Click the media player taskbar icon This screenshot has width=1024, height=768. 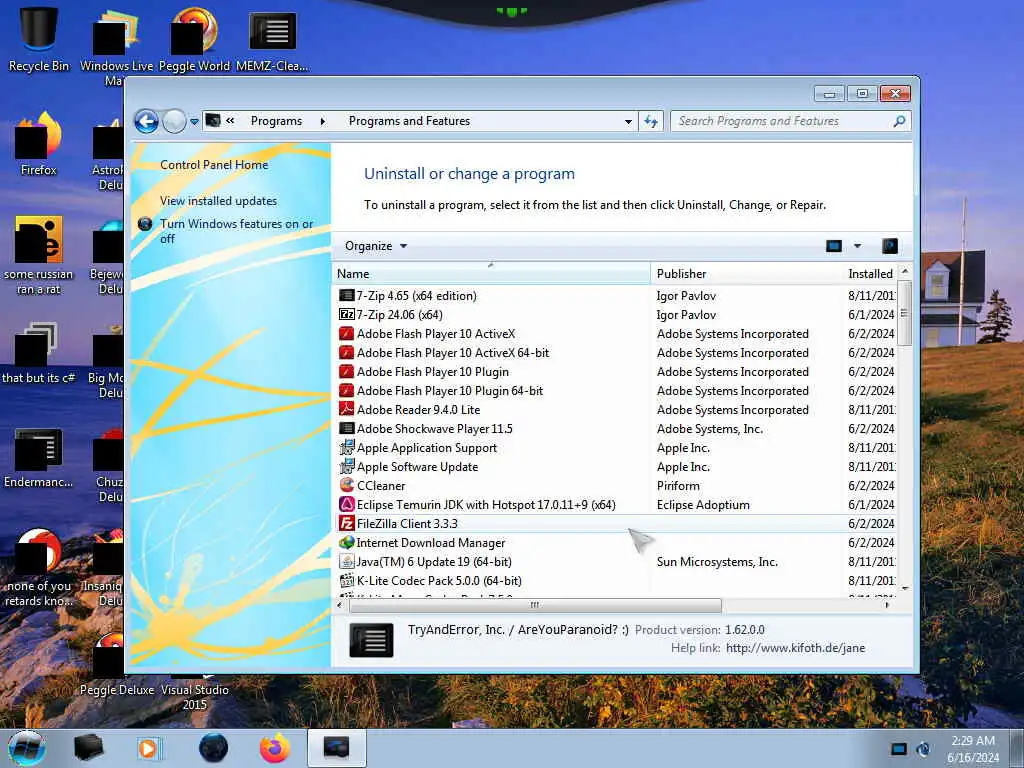click(x=148, y=748)
